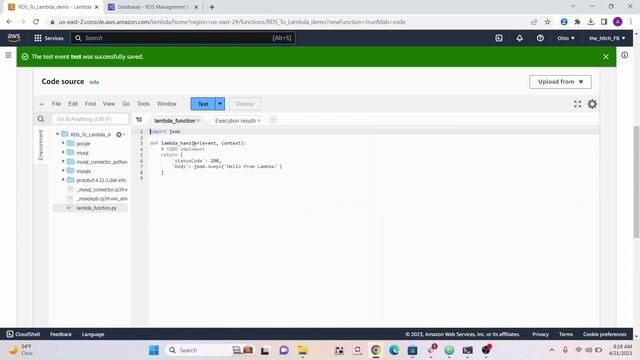Expand the google folder

63,143
